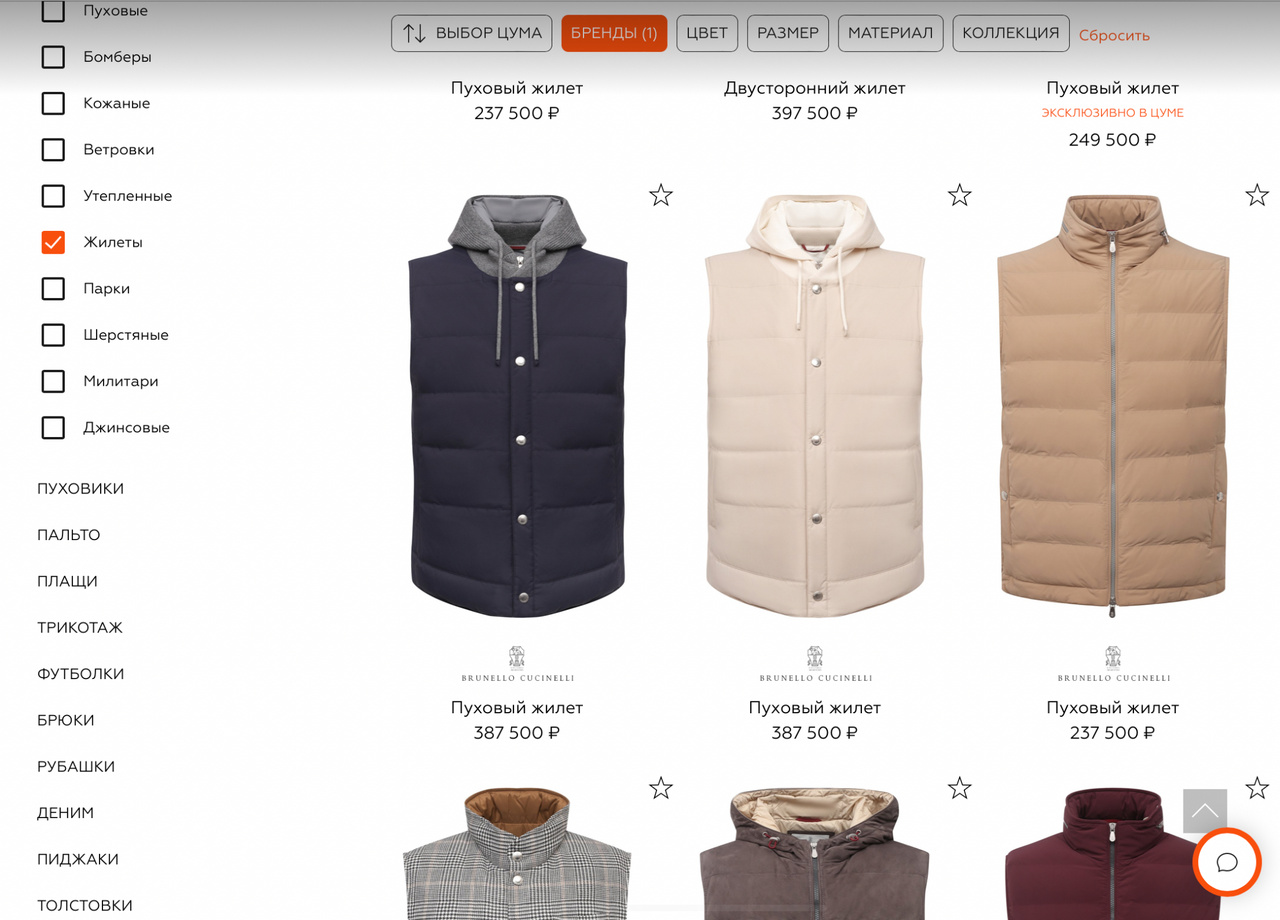Viewport: 1280px width, 920px height.
Task: Add the cream hooded vest to favorites
Action: [959, 195]
